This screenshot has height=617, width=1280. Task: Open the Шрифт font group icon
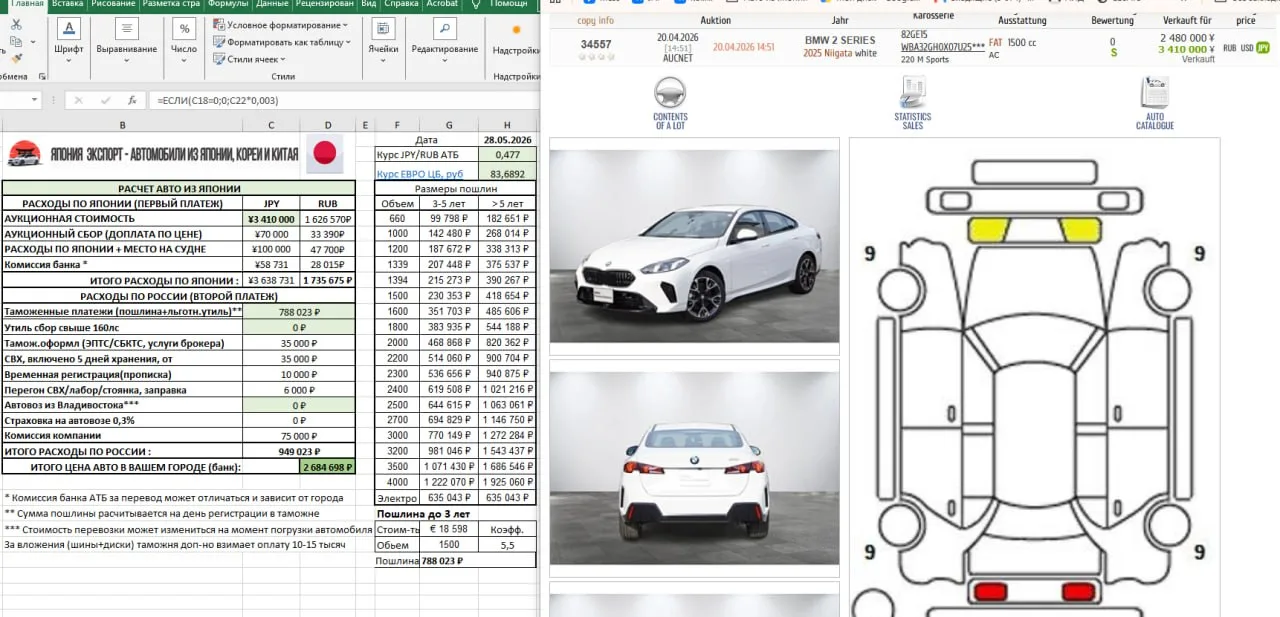pos(69,28)
